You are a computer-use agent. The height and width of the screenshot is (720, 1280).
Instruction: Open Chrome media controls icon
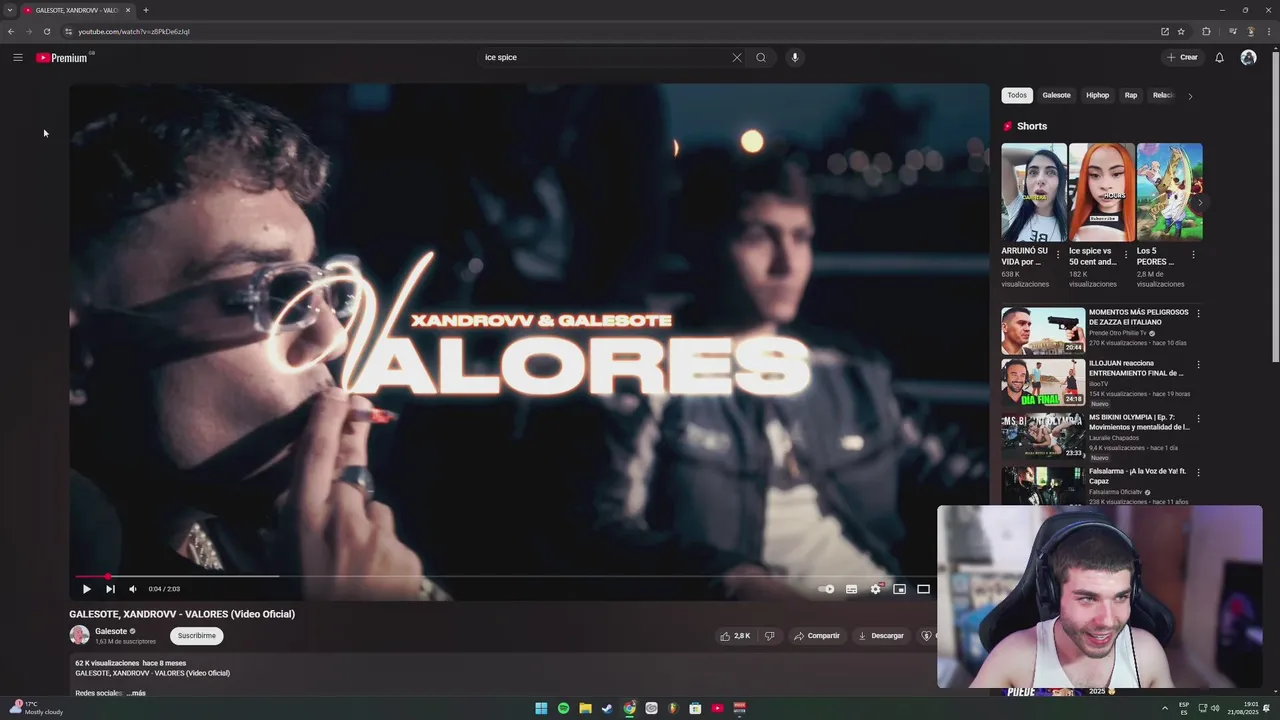[1233, 31]
